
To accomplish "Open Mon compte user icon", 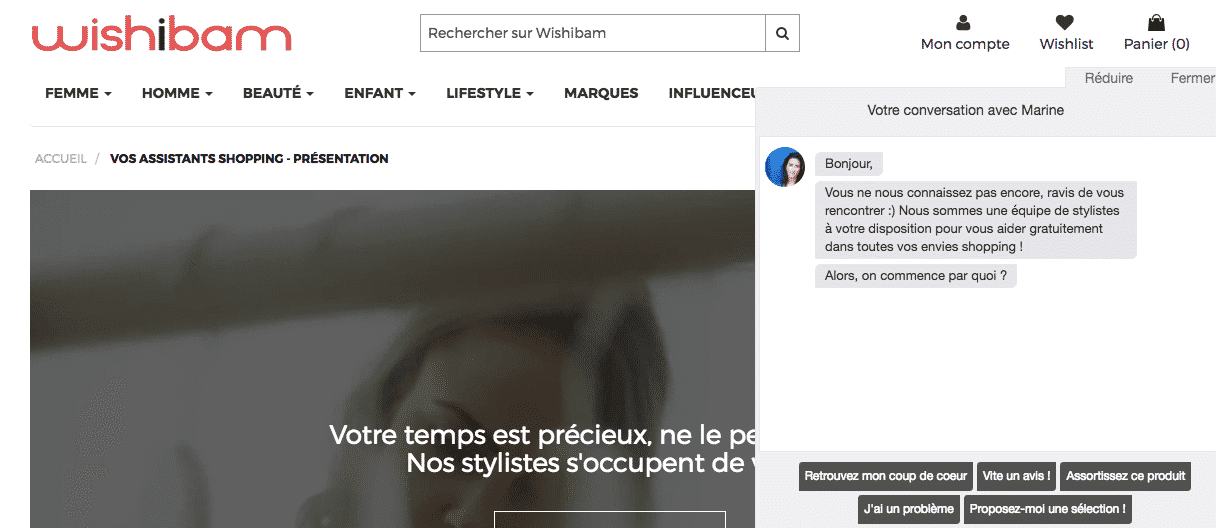I will point(964,23).
